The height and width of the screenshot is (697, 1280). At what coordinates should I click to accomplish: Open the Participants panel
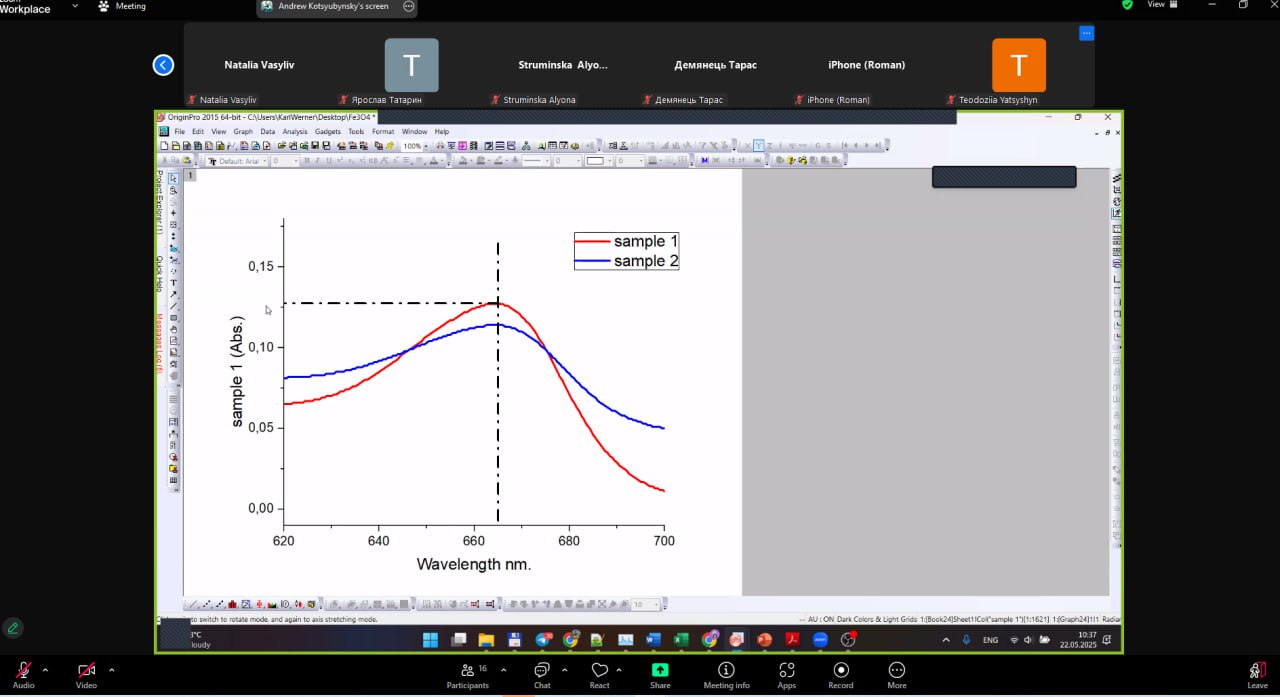coord(468,675)
